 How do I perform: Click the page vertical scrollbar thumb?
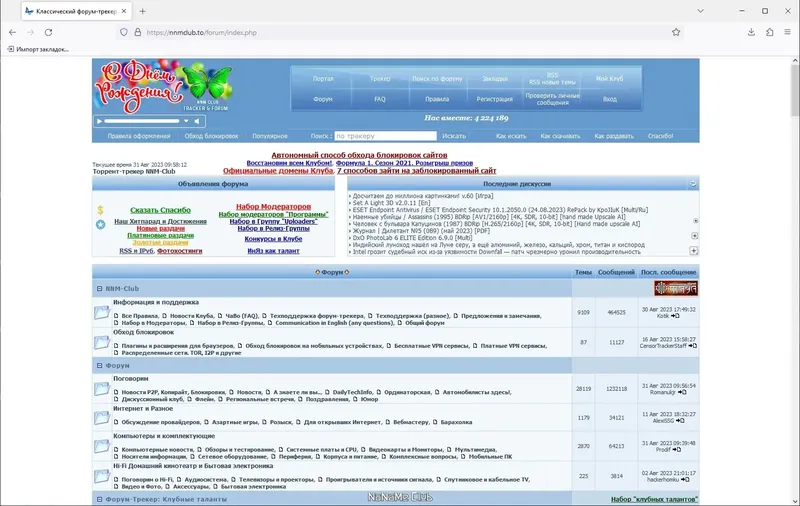point(795,89)
